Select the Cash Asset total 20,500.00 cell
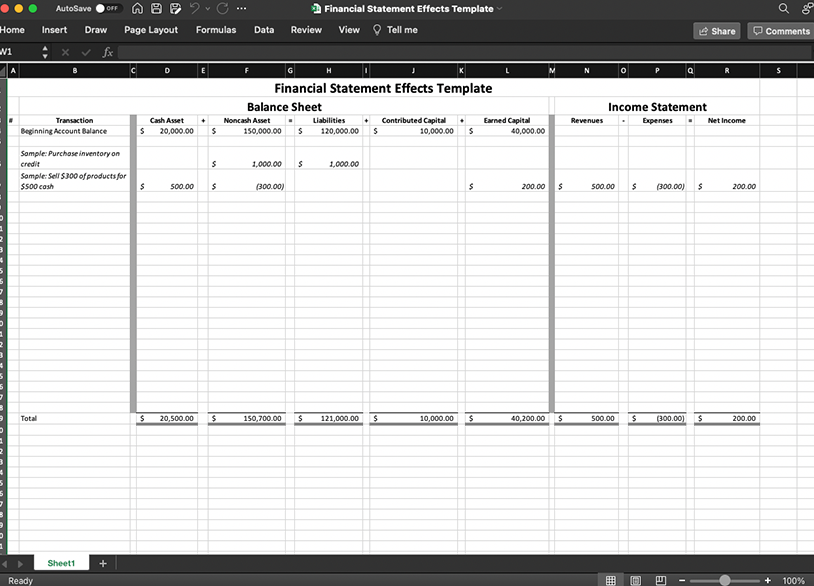Image resolution: width=814 pixels, height=586 pixels. [167, 418]
